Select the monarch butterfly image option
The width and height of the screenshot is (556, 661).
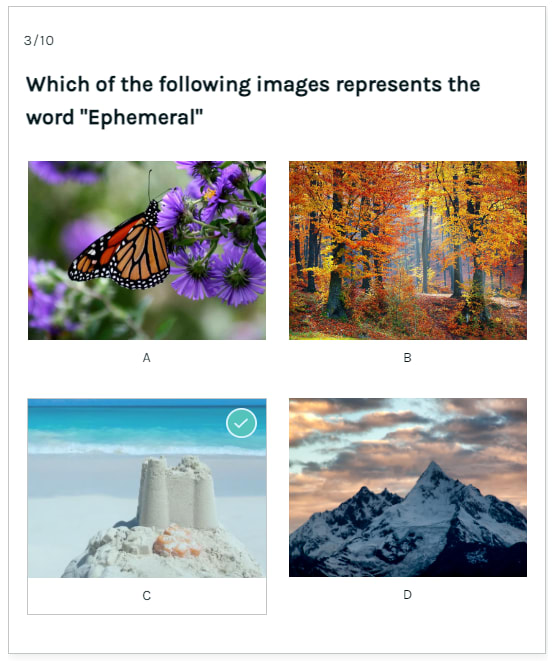pyautogui.click(x=147, y=250)
